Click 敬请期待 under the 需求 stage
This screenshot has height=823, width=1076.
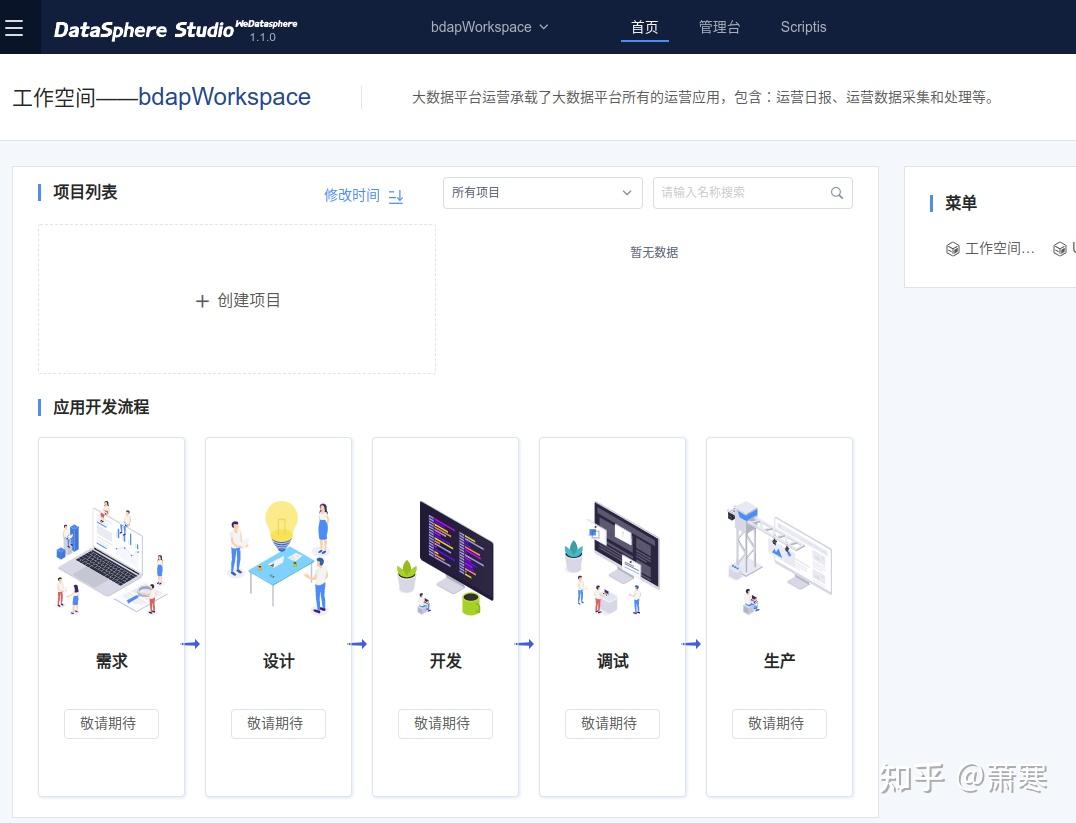[x=111, y=723]
